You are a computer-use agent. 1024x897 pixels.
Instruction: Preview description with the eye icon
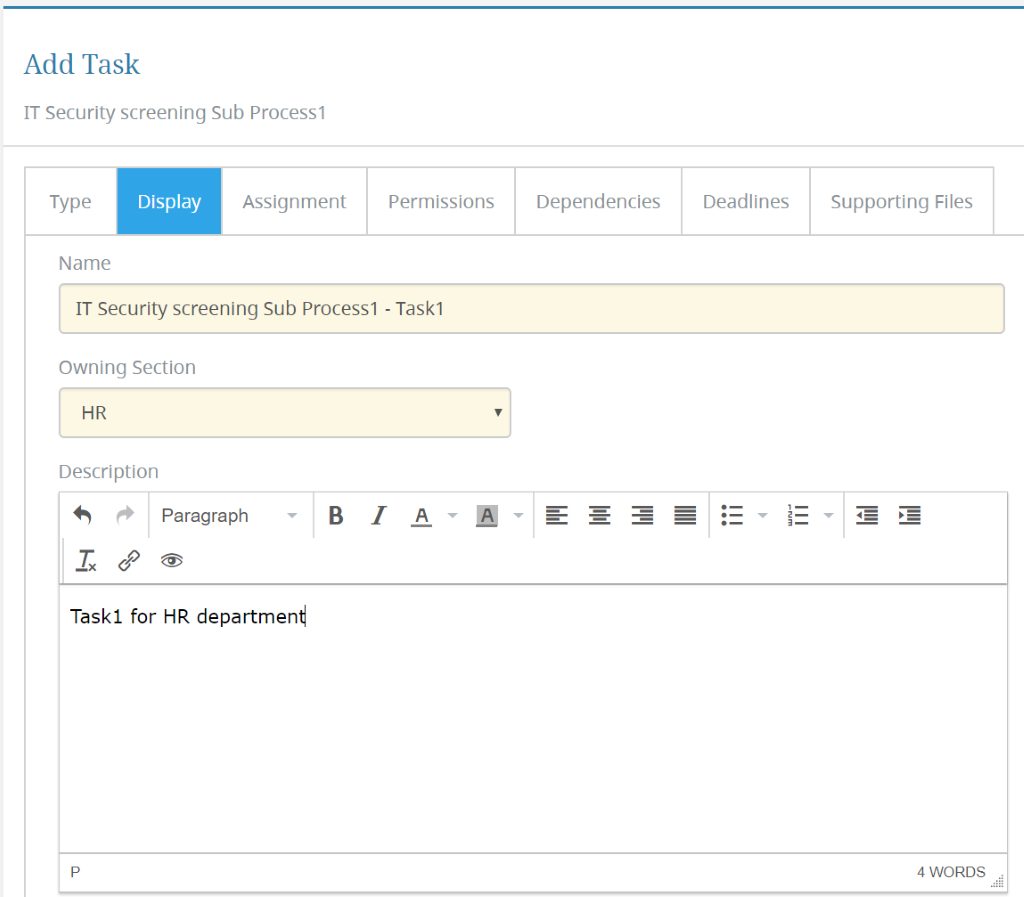[172, 561]
